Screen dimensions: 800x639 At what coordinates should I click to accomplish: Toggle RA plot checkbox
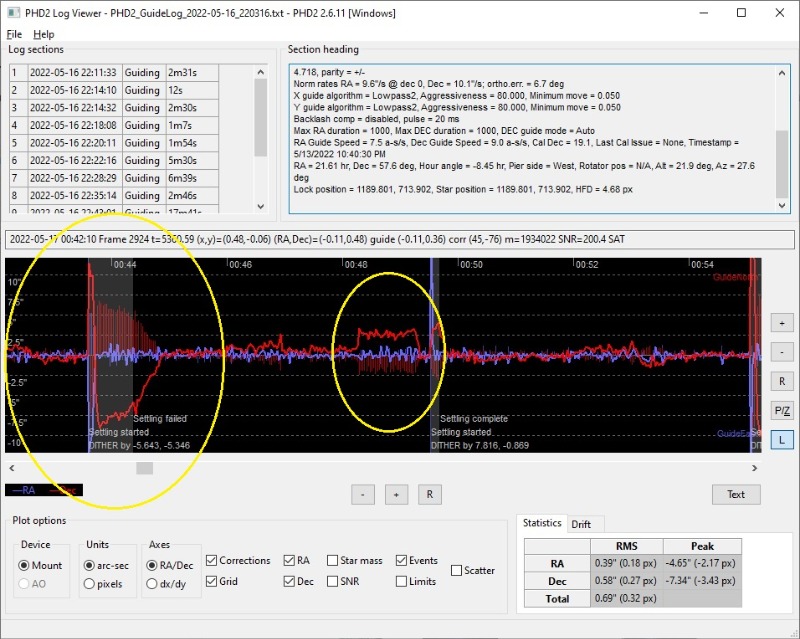[x=296, y=560]
